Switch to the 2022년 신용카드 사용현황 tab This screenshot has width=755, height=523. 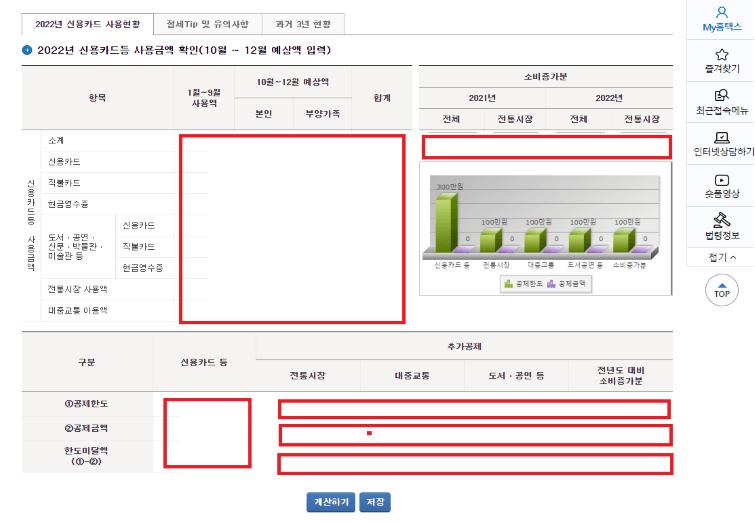click(x=88, y=24)
